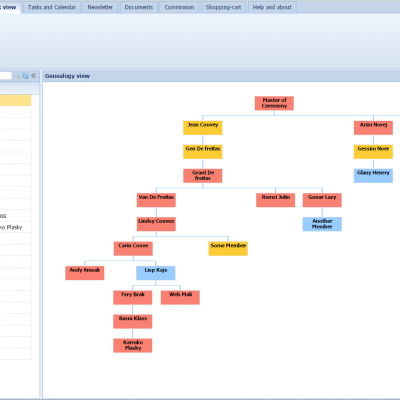
Task: Click the Azim Norej node
Action: coord(373,128)
